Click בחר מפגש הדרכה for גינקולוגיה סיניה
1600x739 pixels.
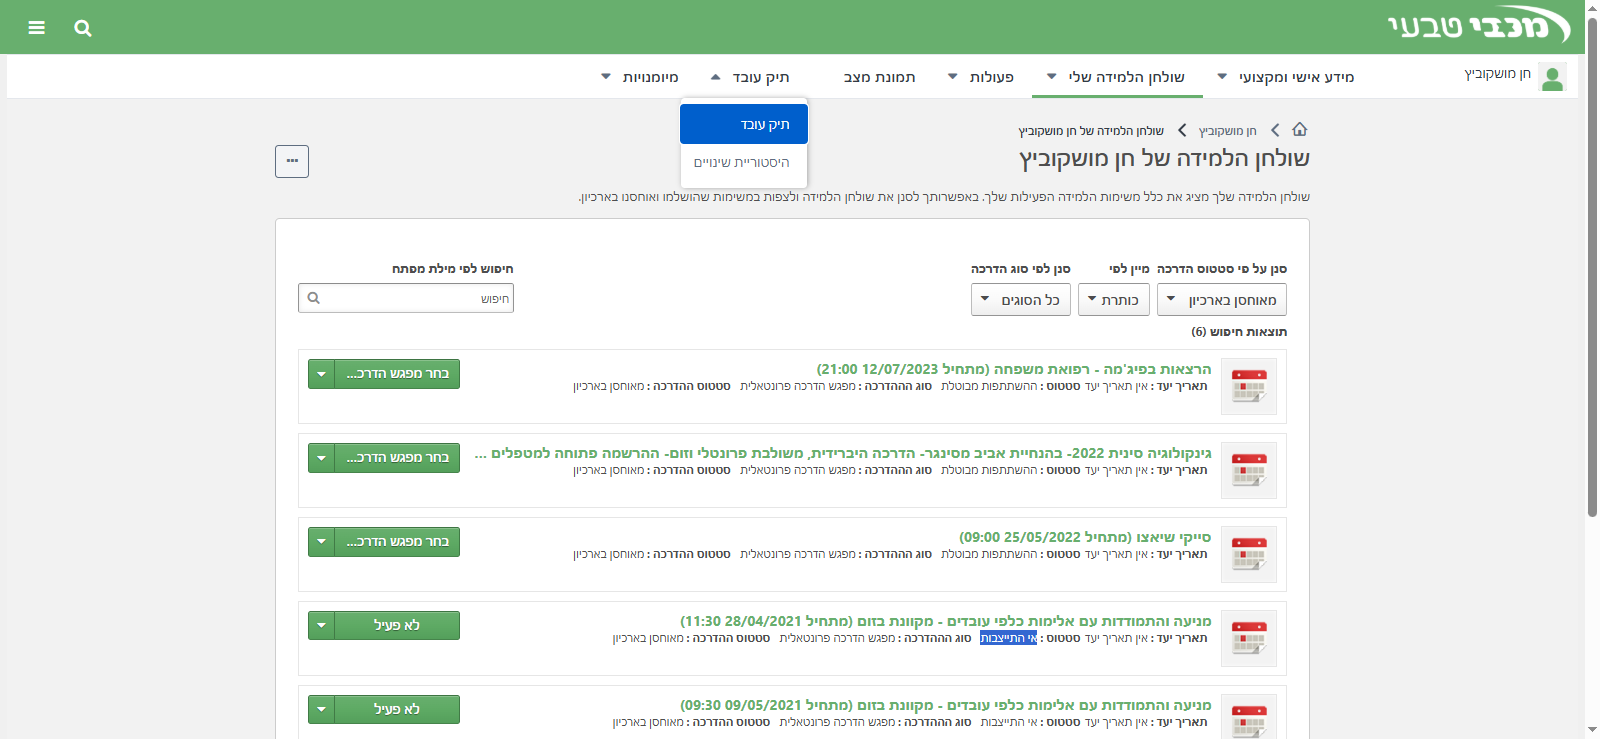coord(397,458)
